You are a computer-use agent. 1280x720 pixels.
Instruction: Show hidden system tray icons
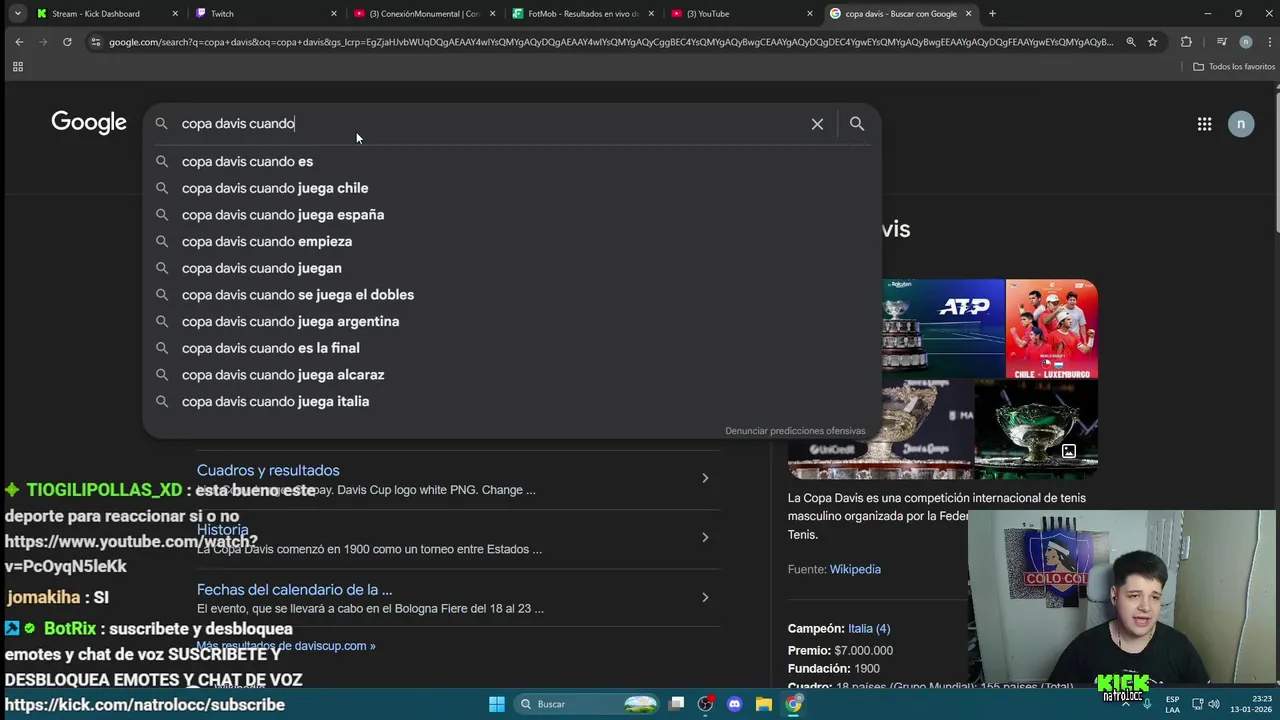[x=1126, y=704]
